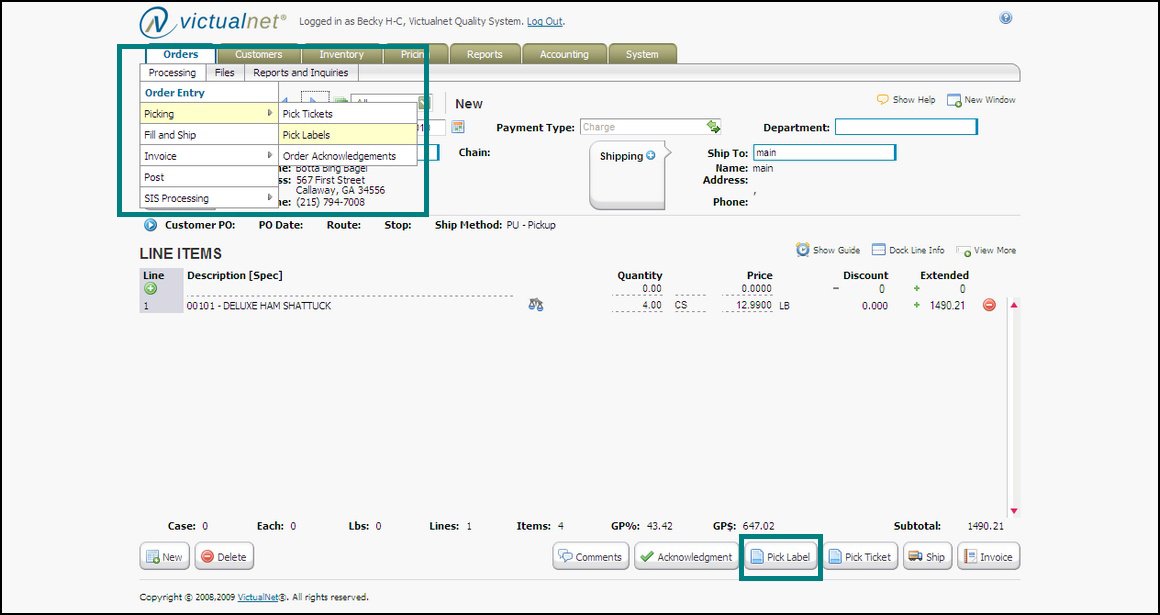Click the Show Help speech bubble icon
This screenshot has height=615, width=1160.
point(883,99)
